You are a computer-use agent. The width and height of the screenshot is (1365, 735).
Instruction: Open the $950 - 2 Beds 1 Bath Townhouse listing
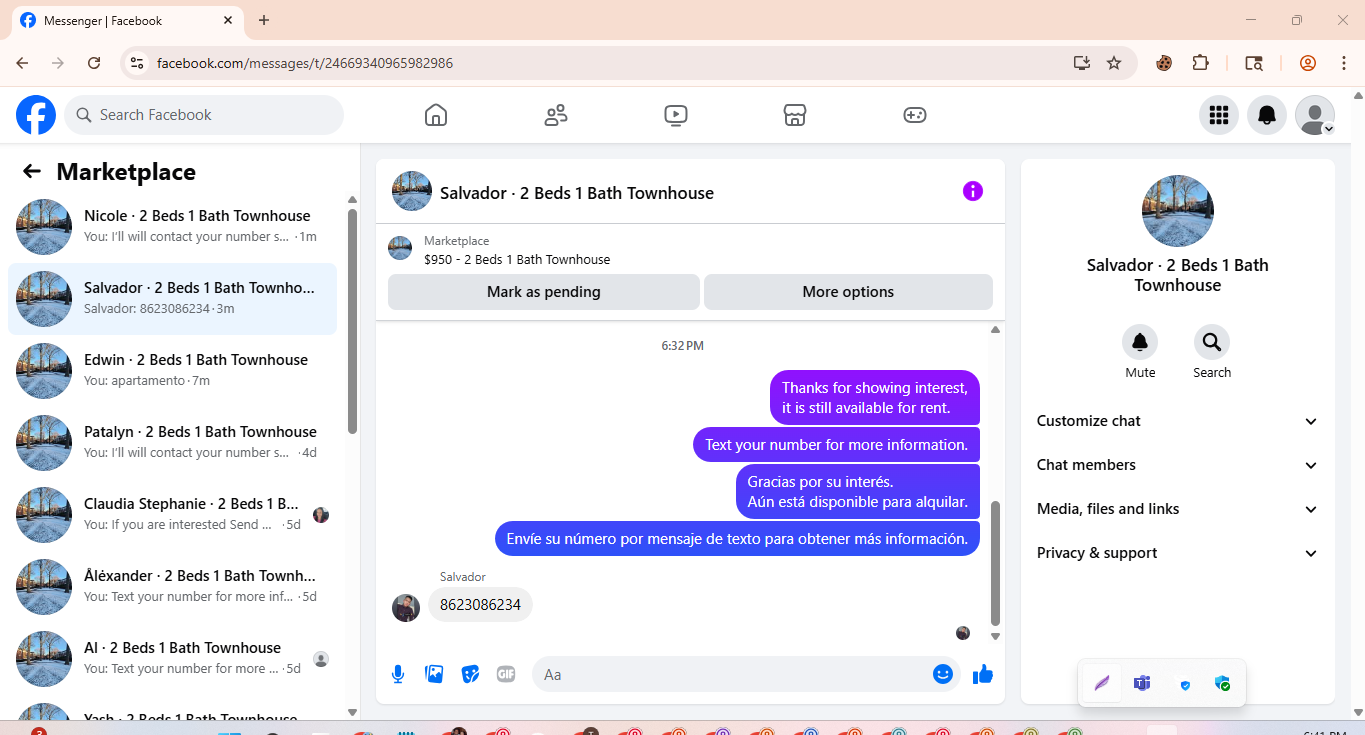click(517, 260)
